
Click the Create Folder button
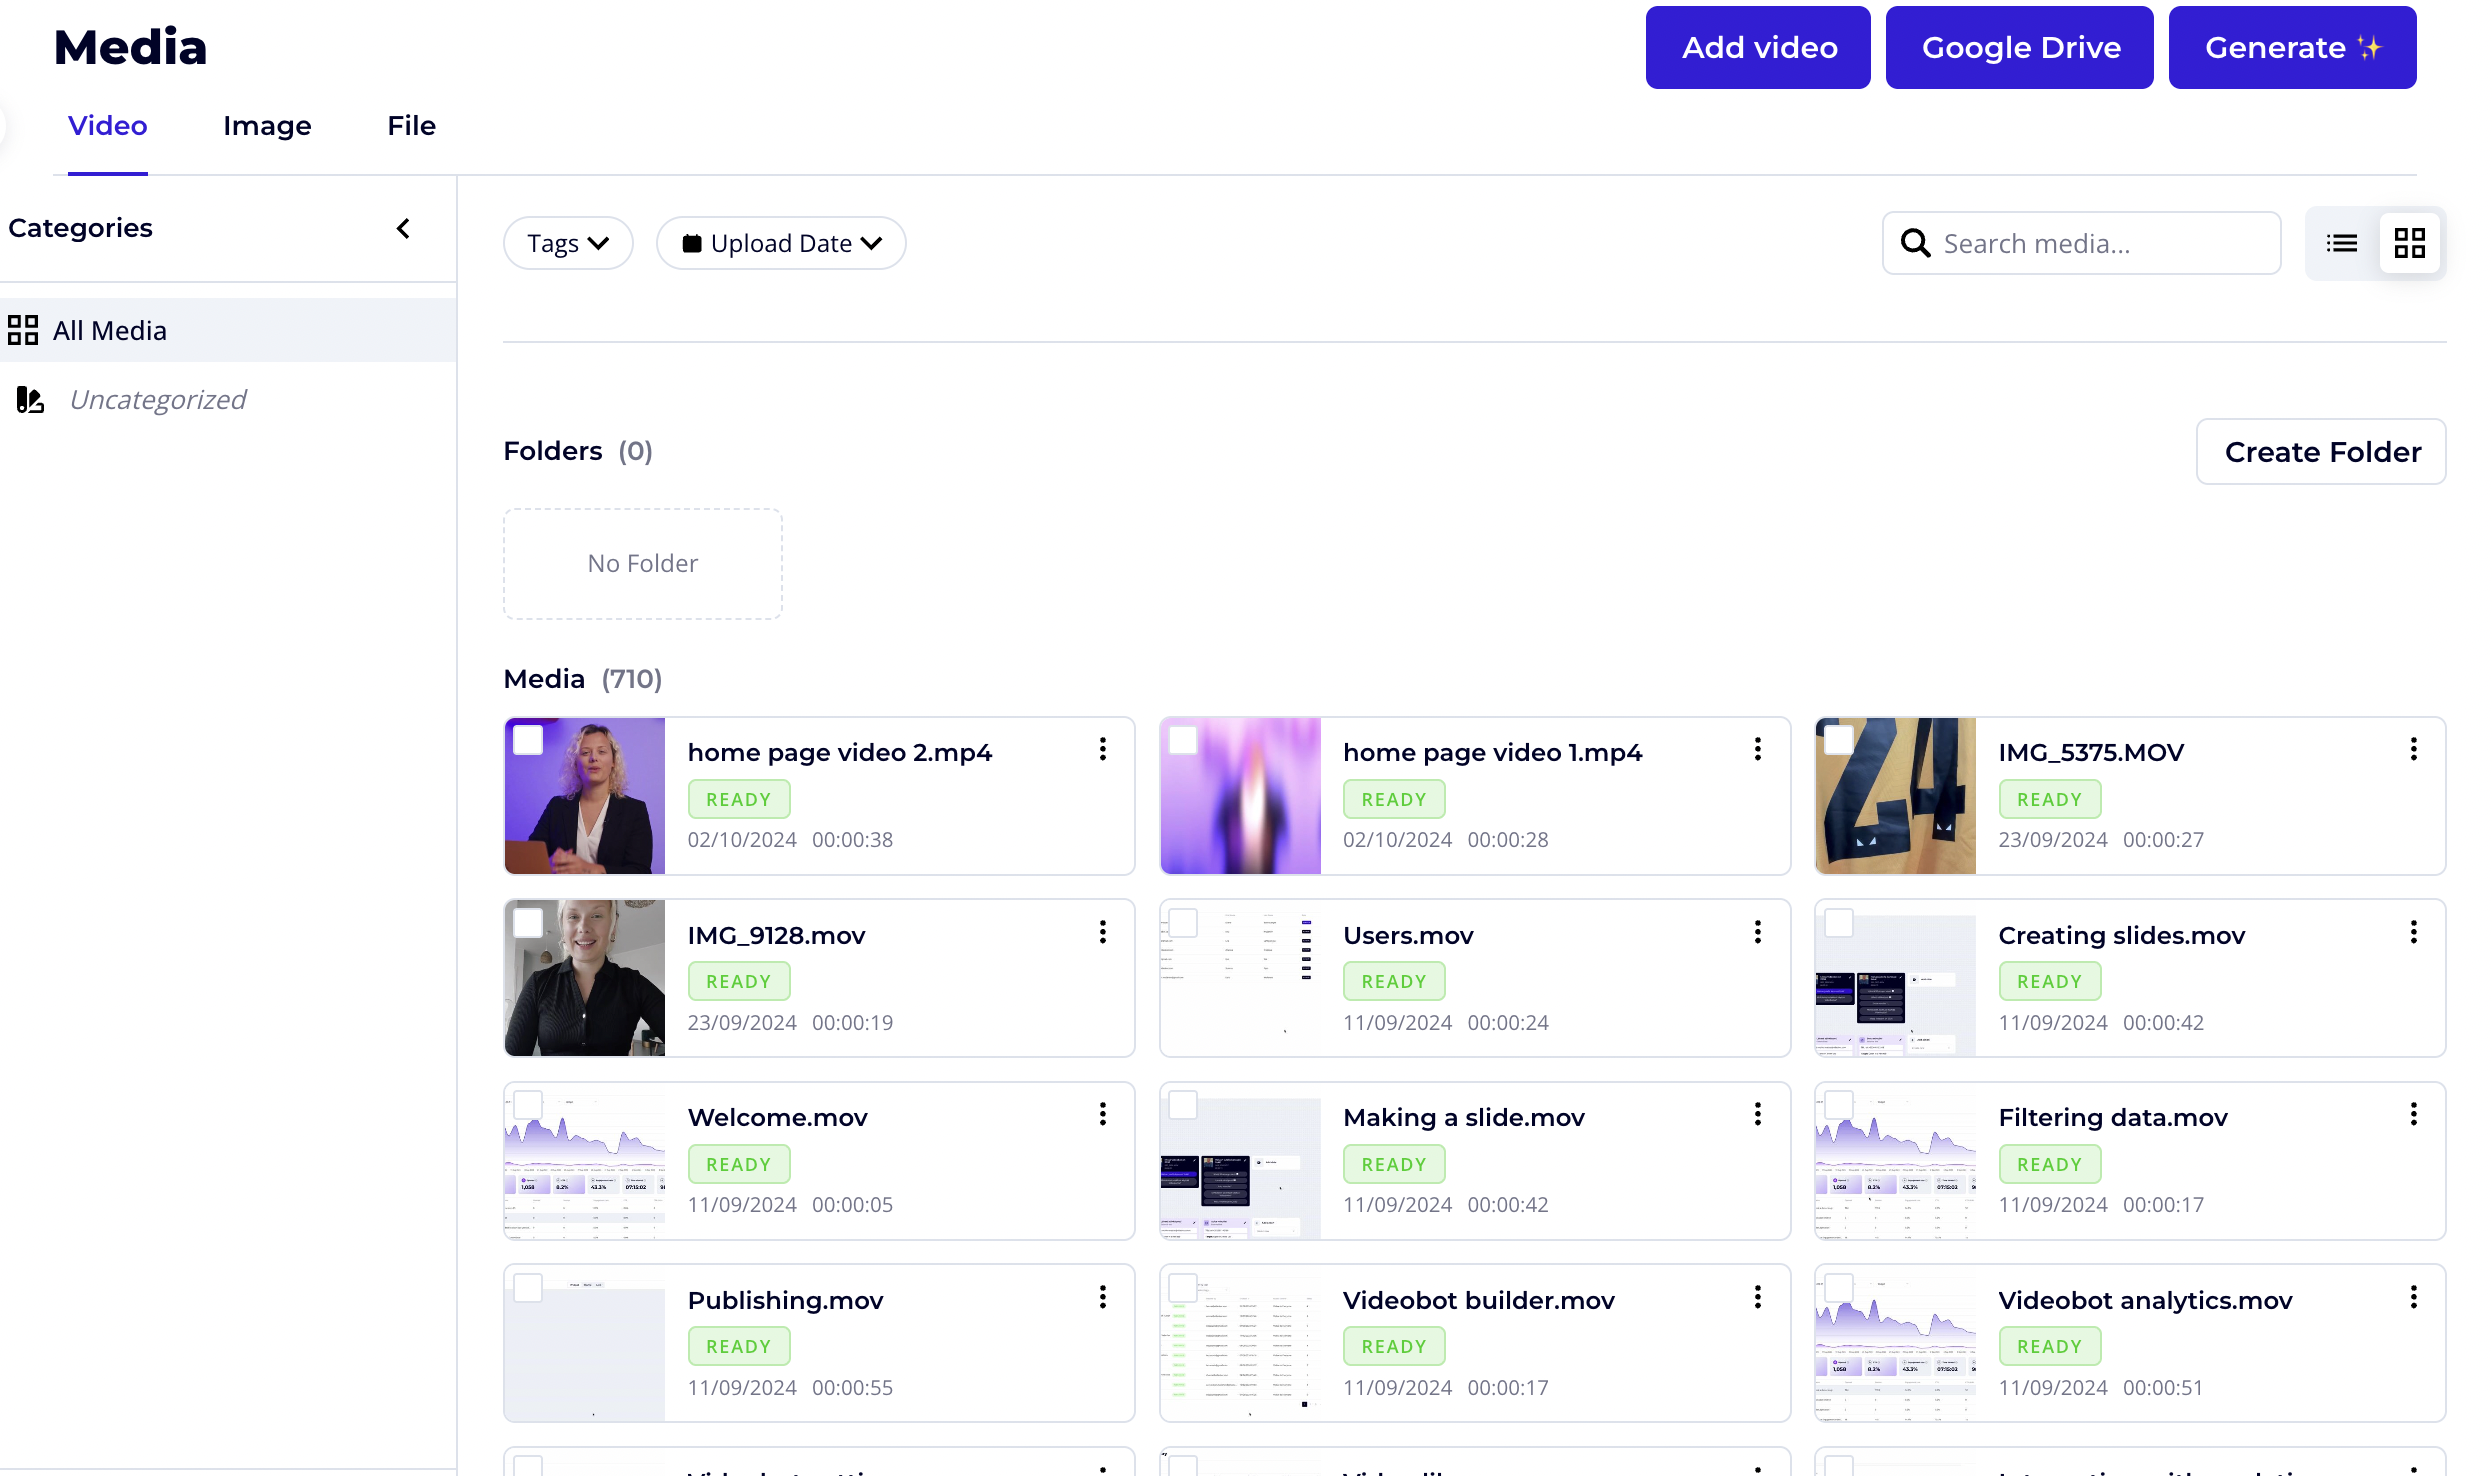tap(2321, 451)
